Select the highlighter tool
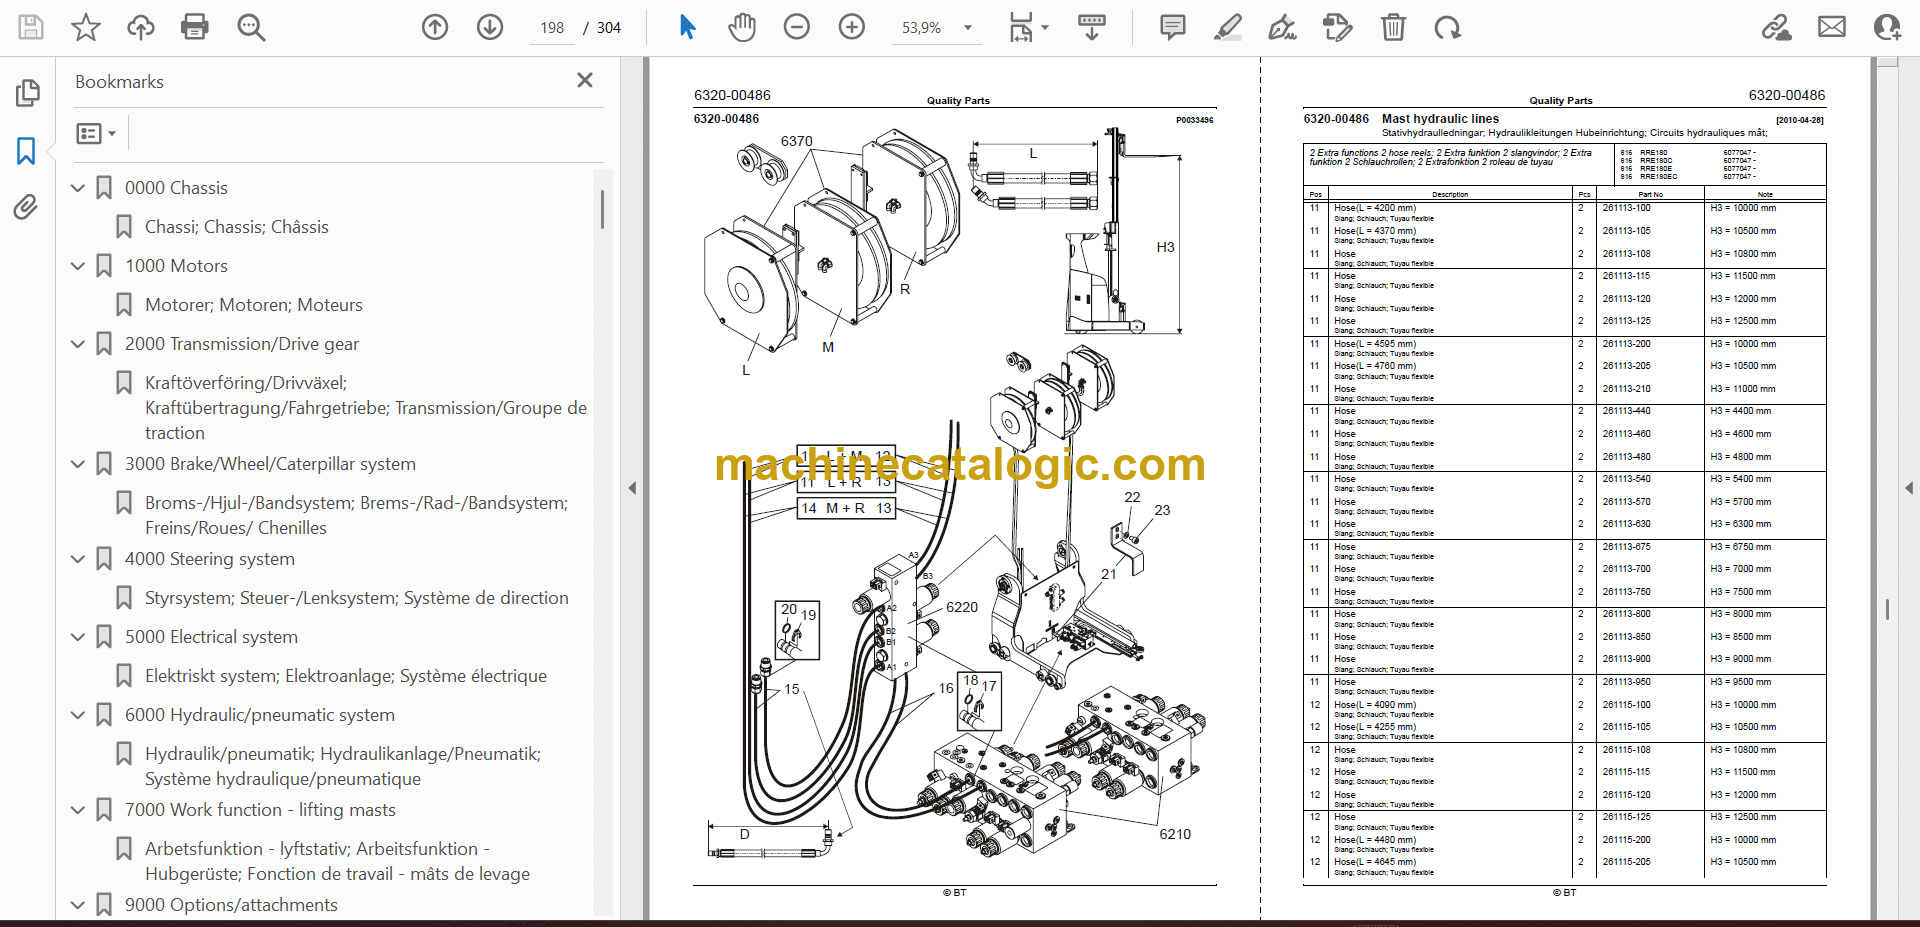Screen dimensions: 1920x927 pos(1228,27)
